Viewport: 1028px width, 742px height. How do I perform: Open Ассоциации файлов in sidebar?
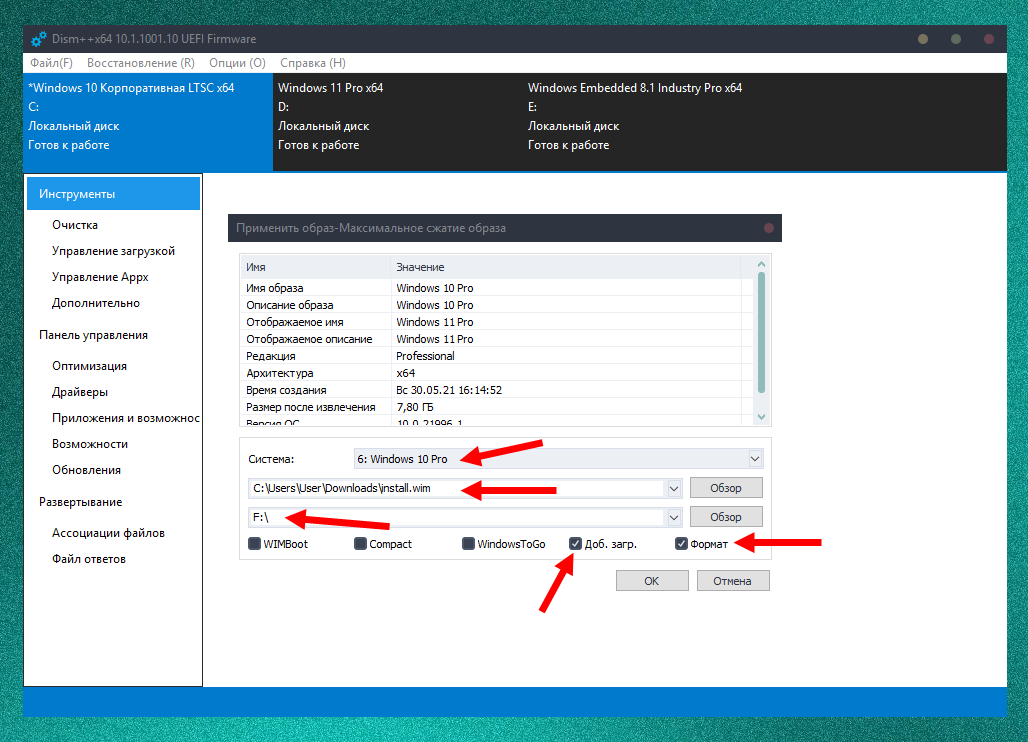pyautogui.click(x=108, y=533)
